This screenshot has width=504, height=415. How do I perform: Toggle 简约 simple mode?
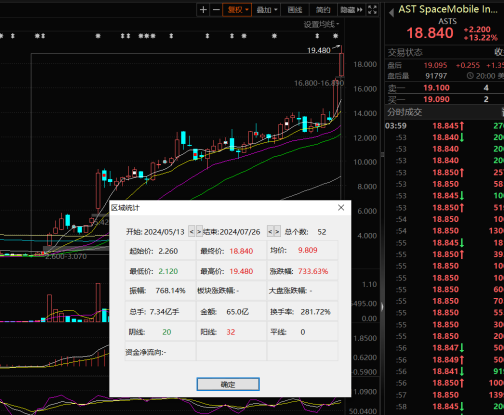point(323,10)
